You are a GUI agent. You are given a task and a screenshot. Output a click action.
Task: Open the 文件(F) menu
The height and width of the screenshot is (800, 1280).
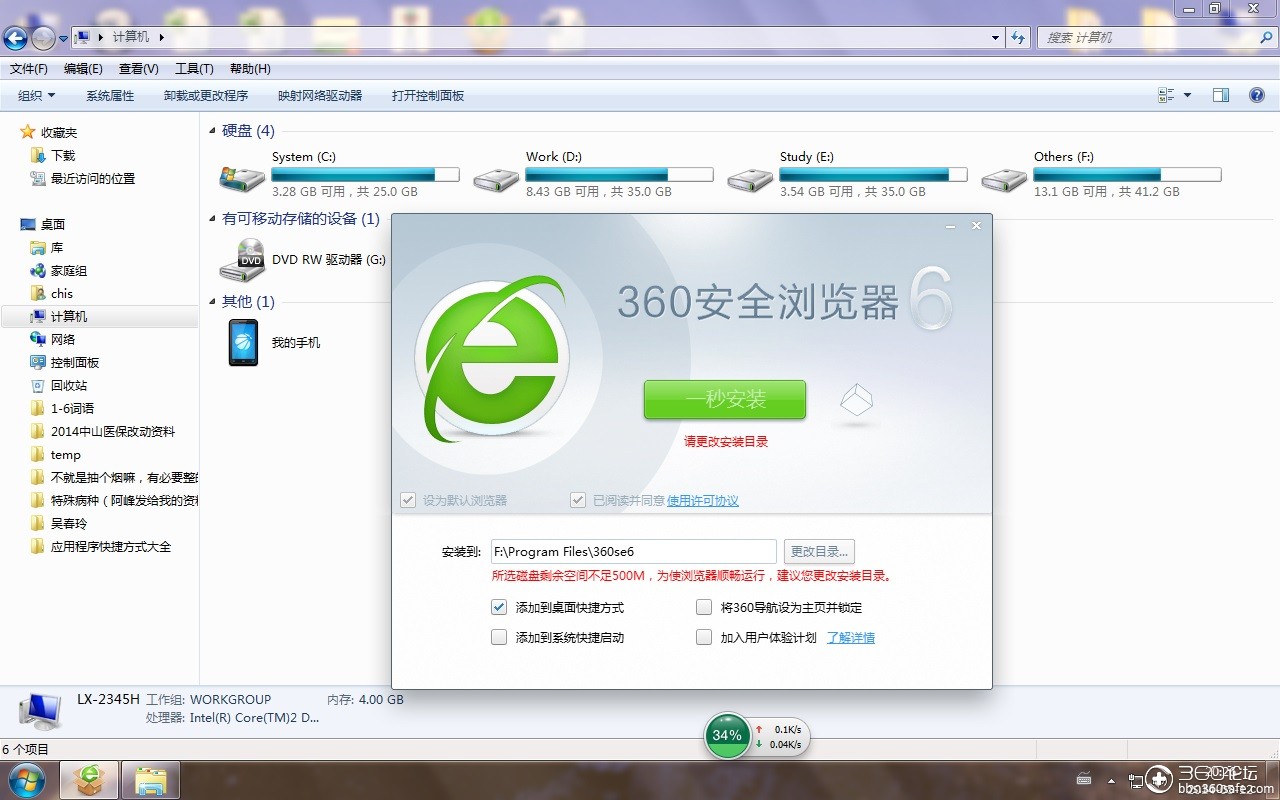coord(29,69)
